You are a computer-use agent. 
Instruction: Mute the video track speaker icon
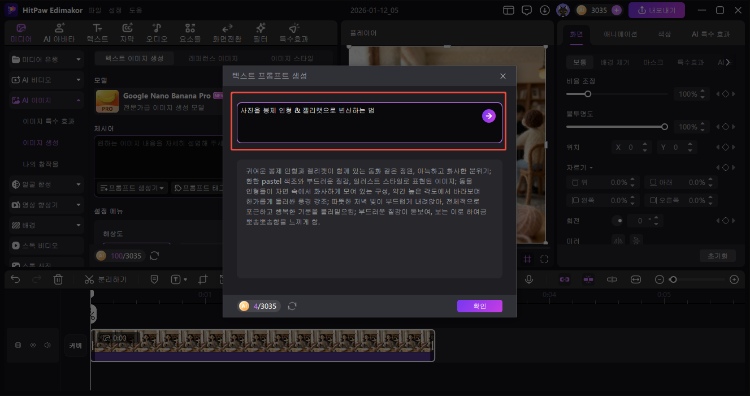[47, 345]
